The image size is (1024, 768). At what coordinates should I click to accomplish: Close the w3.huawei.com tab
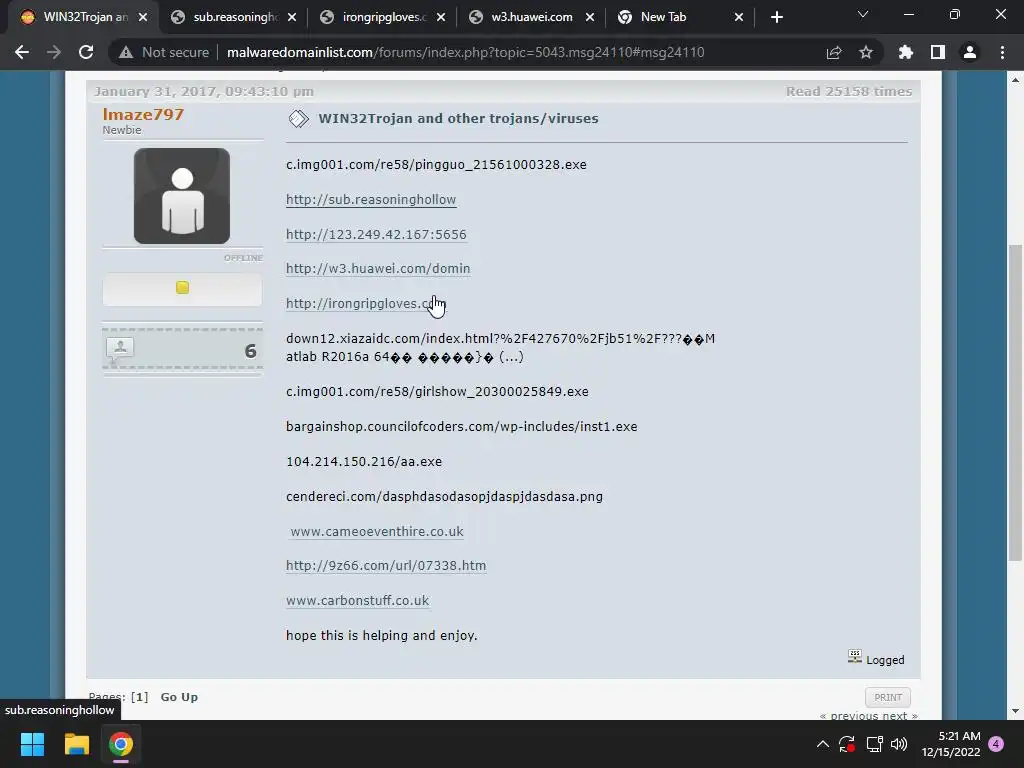click(590, 18)
